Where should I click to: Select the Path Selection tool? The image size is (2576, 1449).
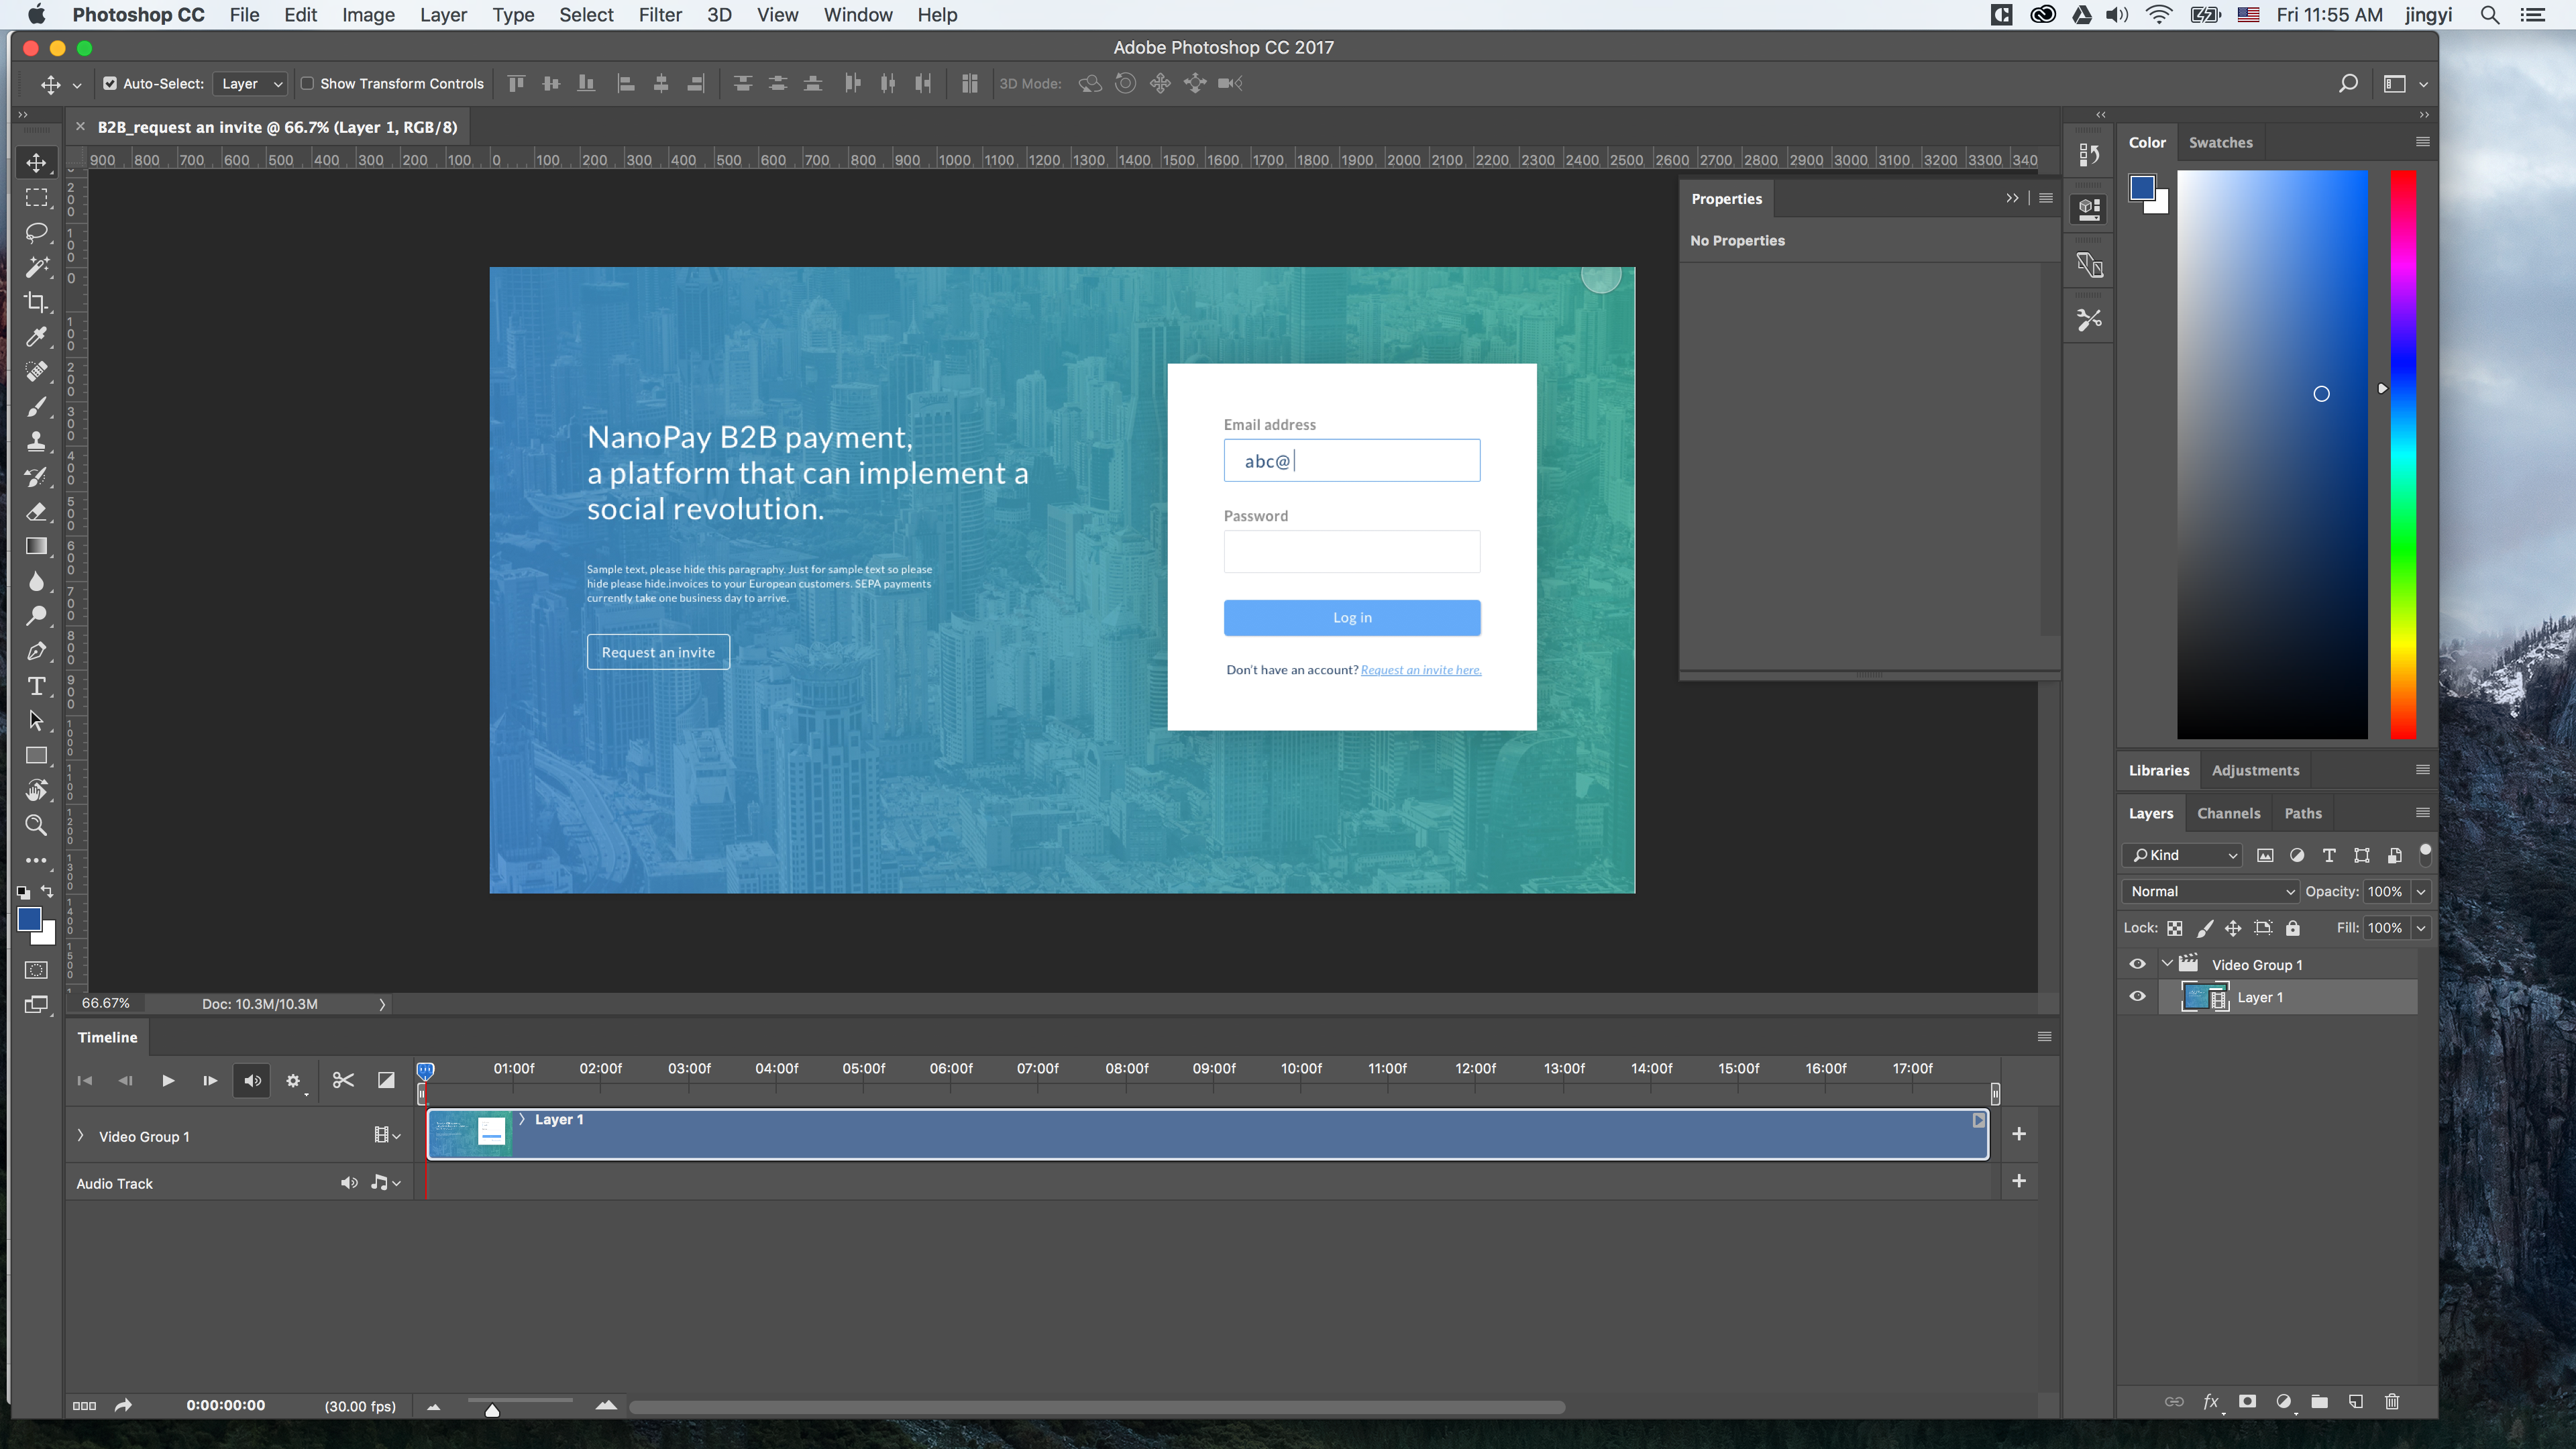37,720
